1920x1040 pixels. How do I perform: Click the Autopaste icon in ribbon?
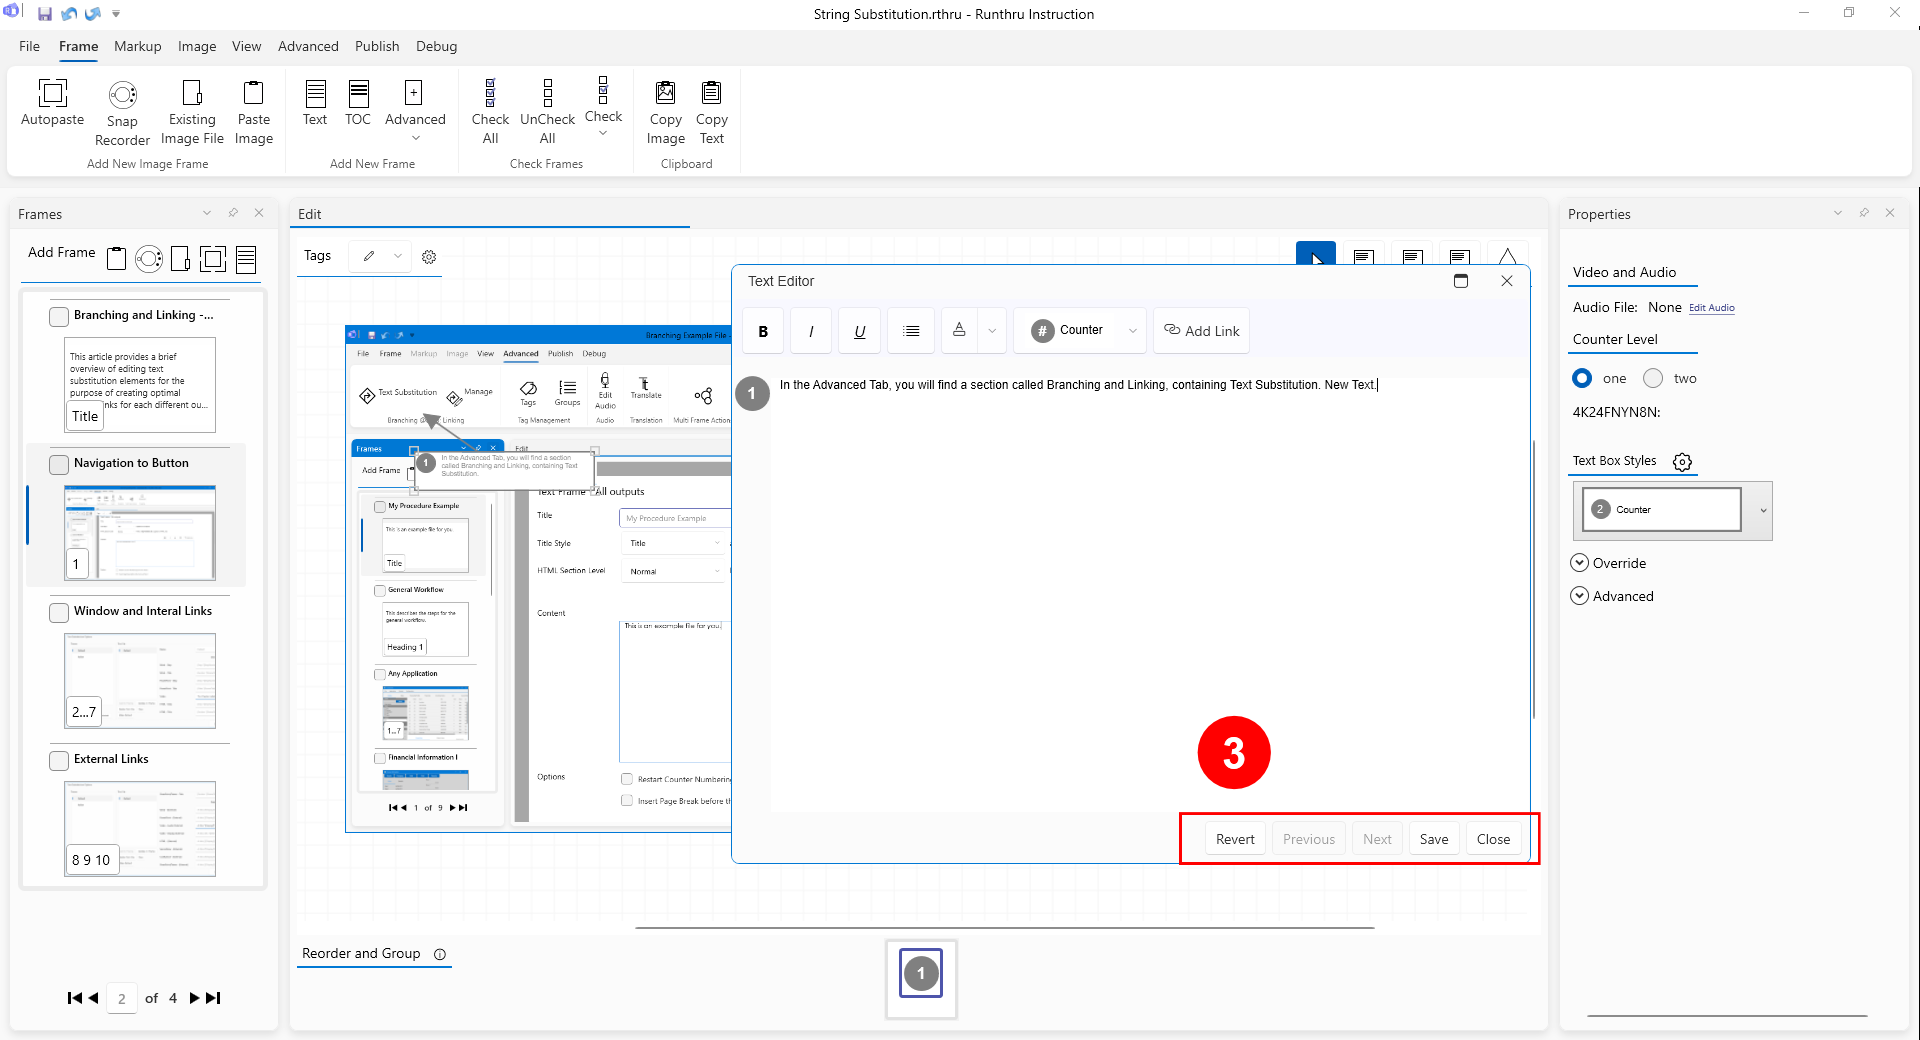coord(52,94)
